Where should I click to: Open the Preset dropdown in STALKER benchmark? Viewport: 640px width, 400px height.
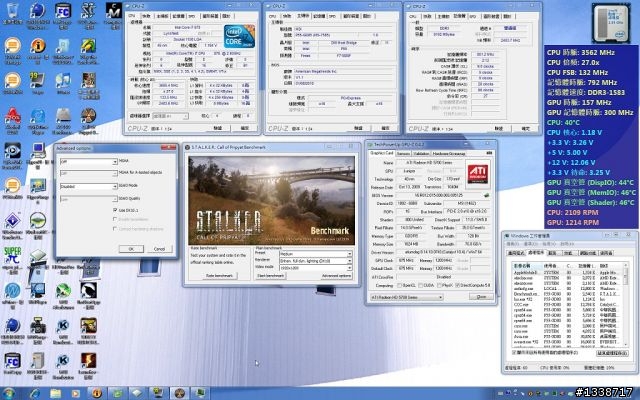point(316,253)
